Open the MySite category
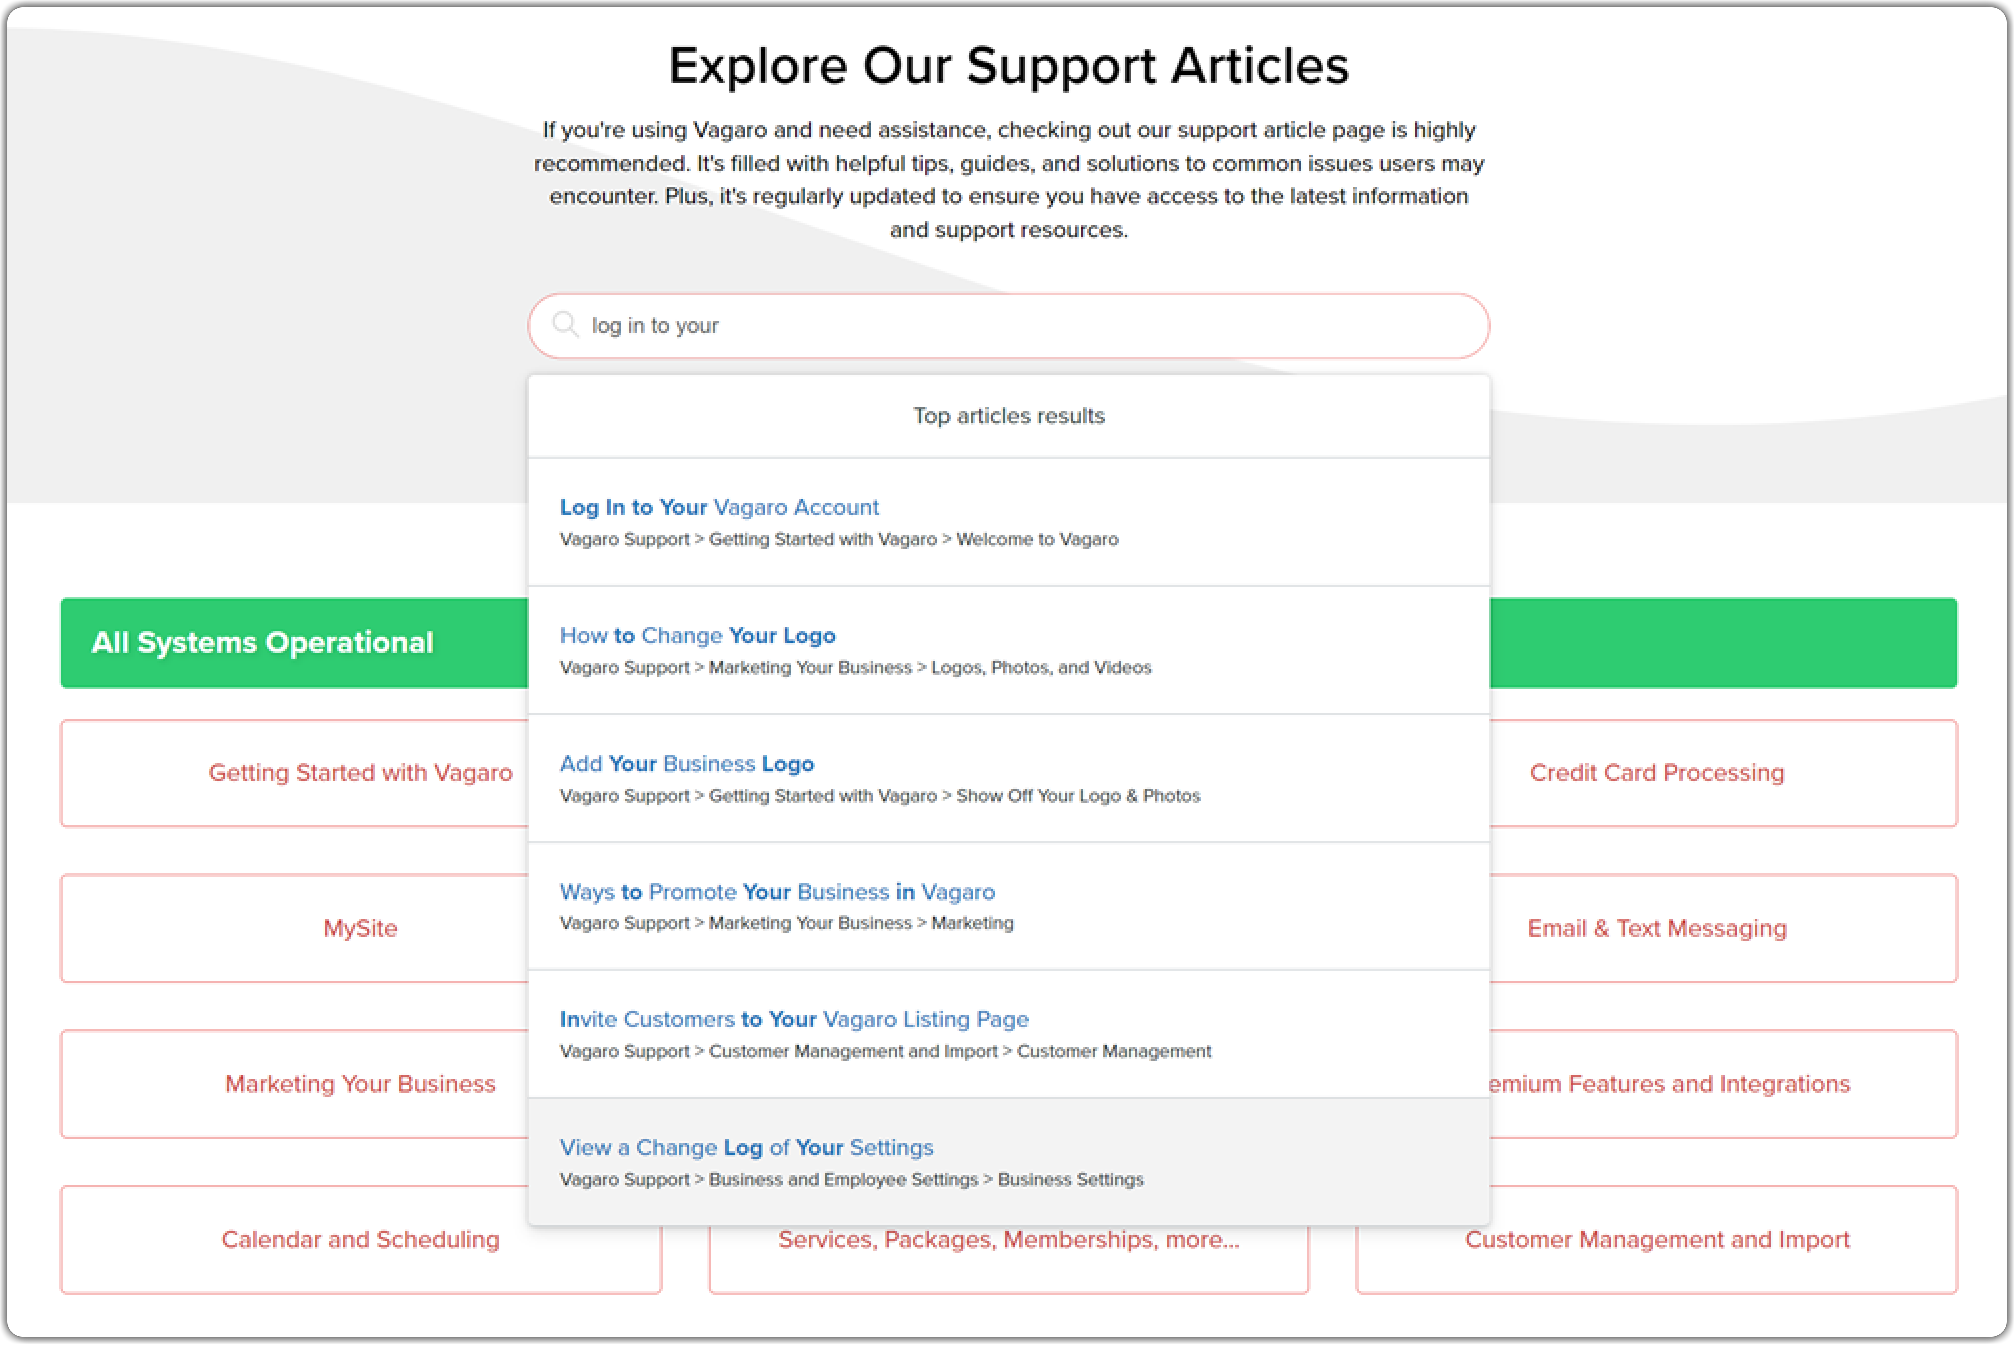This screenshot has height=1345, width=2015. click(x=294, y=928)
